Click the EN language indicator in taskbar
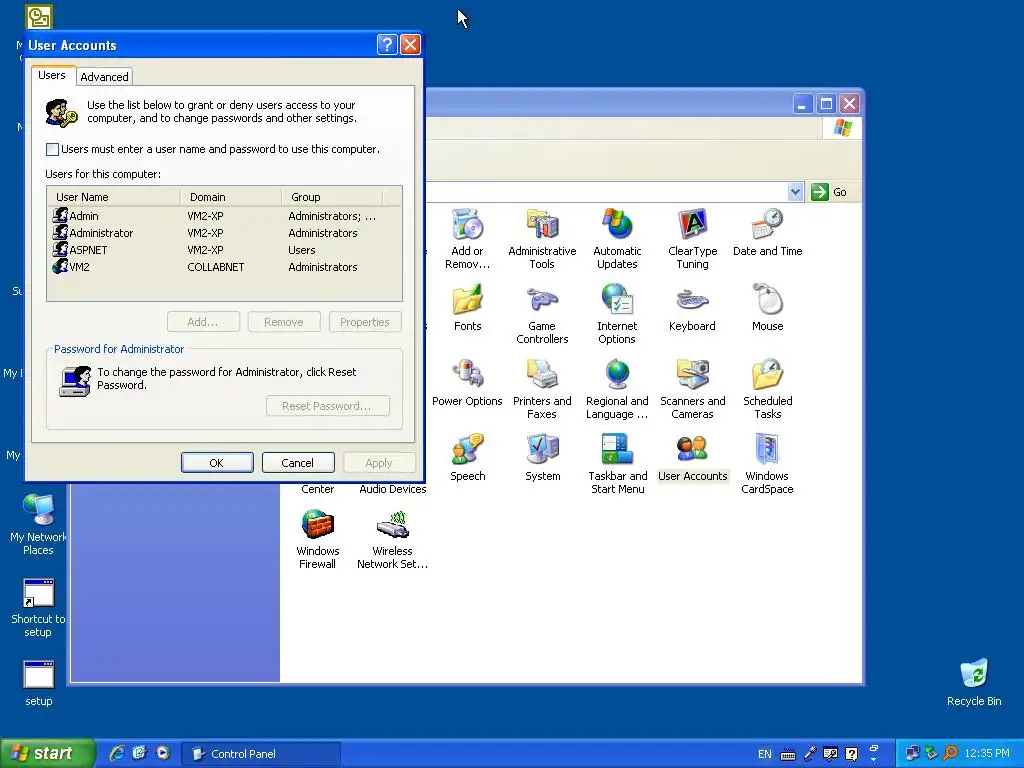1024x768 pixels. (765, 754)
